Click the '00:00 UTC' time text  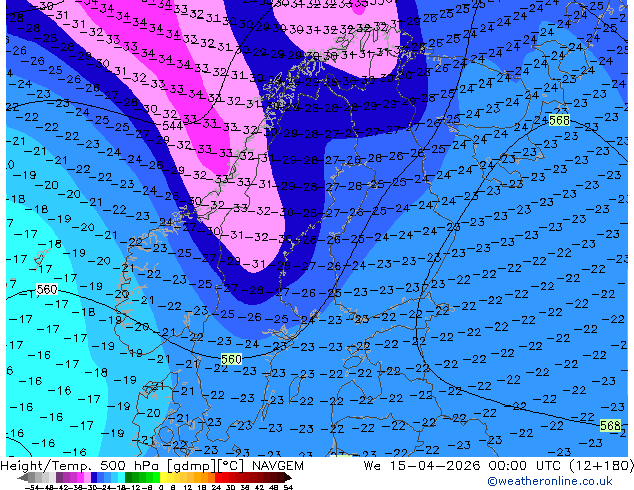[526, 466]
